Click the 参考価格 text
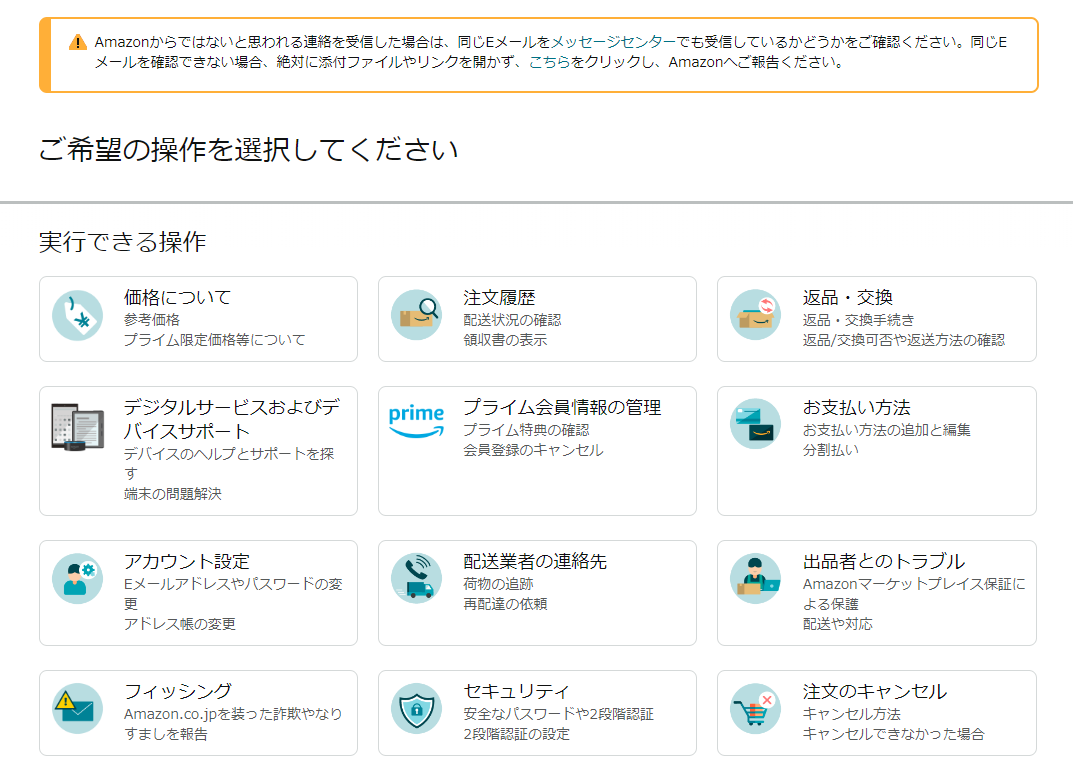This screenshot has height=770, width=1073. click(152, 320)
